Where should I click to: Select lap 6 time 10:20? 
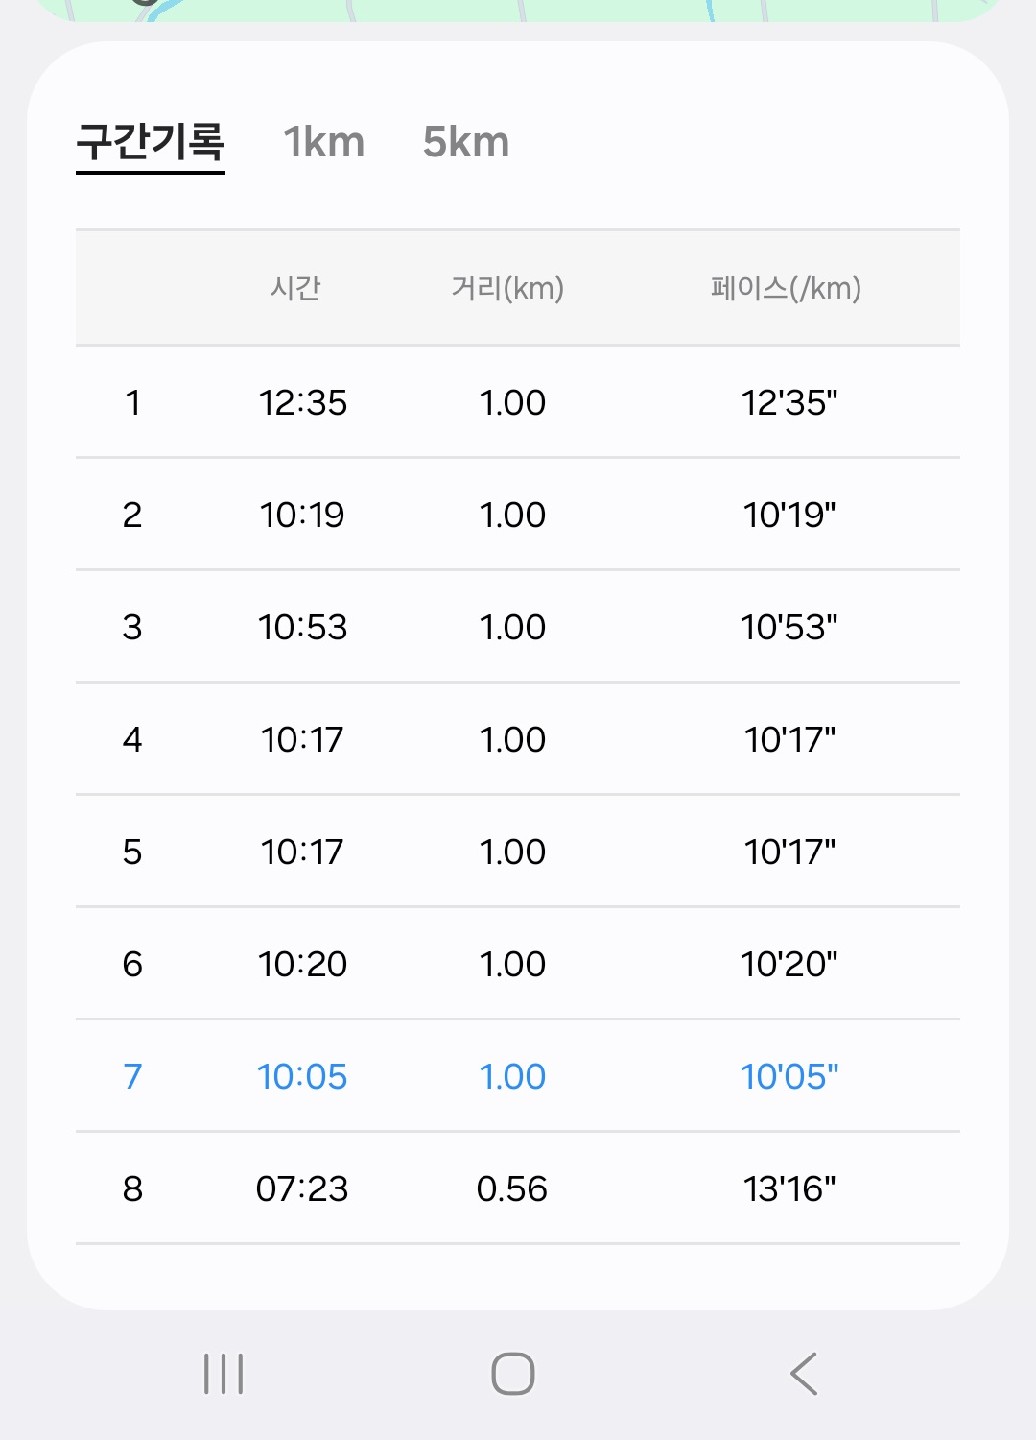302,964
